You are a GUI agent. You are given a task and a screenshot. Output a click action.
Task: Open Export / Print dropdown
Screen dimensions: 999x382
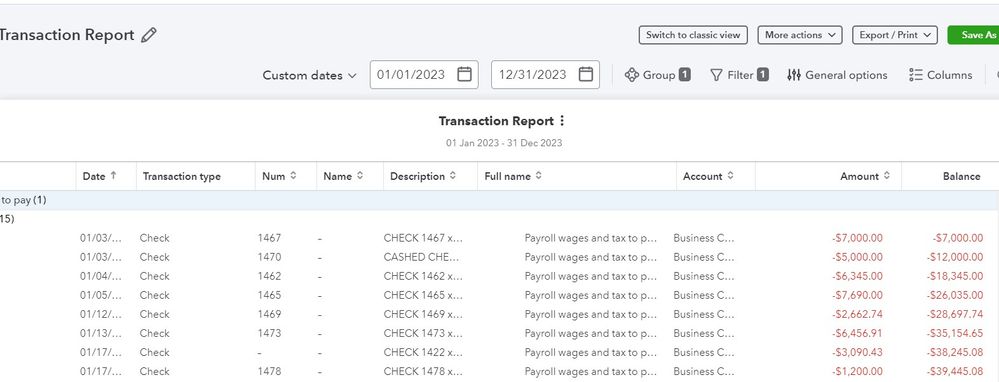point(895,35)
